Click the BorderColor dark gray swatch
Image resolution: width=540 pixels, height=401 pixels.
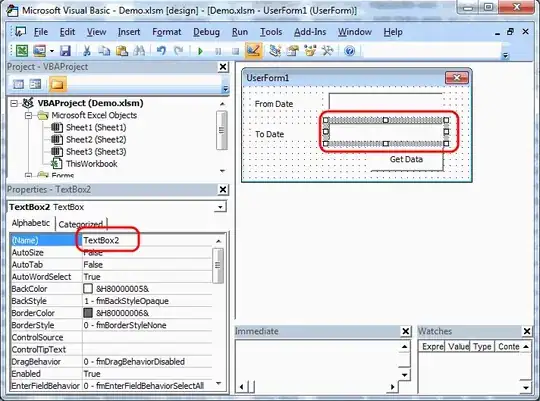pos(88,312)
